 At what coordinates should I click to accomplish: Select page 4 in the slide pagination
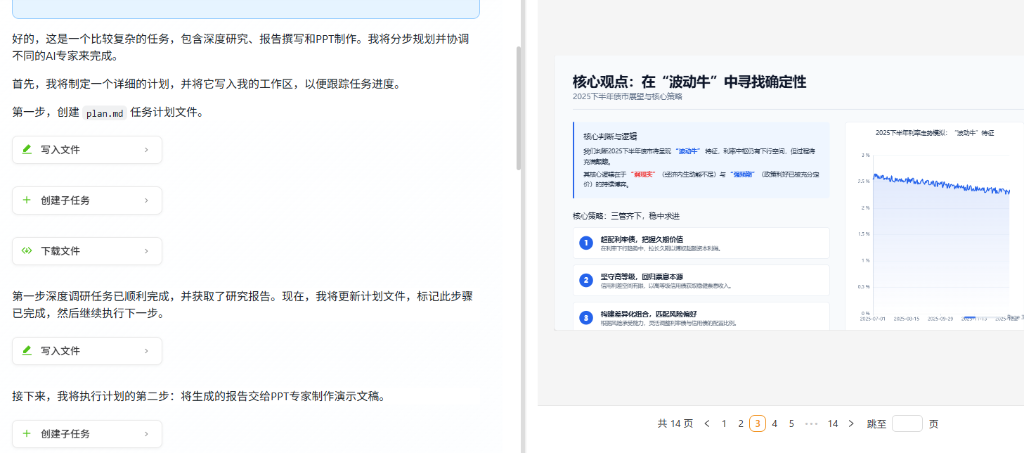[x=774, y=424]
